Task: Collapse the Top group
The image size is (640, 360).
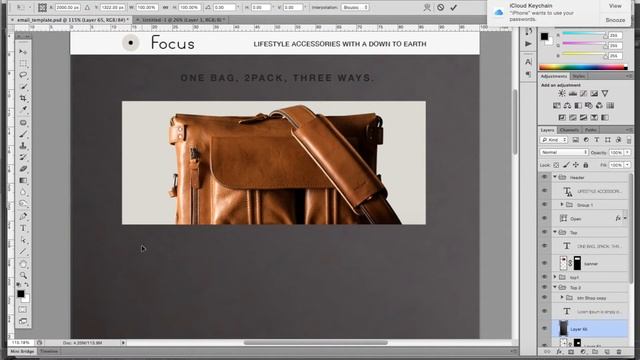Action: 555,232
